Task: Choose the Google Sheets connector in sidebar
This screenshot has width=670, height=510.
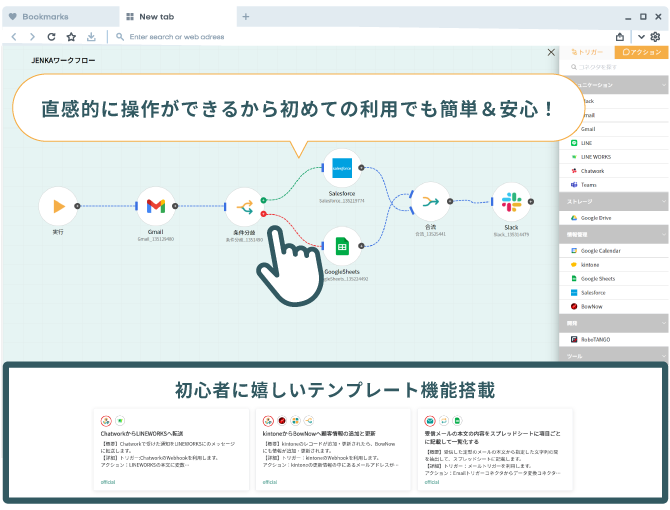Action: (x=614, y=278)
